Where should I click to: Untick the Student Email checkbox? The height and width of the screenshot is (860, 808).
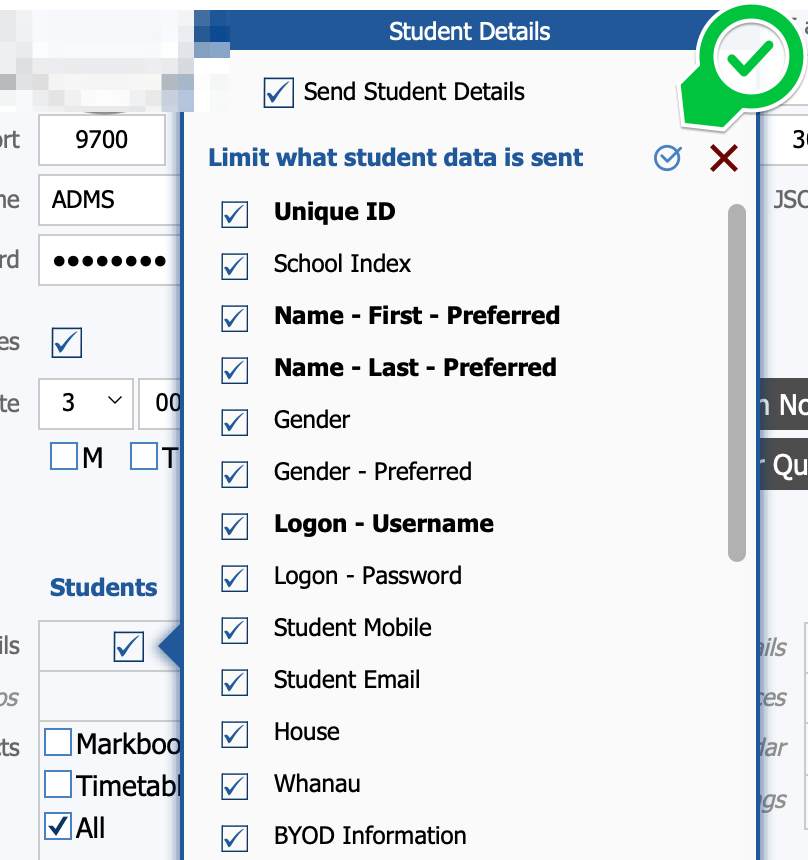(234, 681)
